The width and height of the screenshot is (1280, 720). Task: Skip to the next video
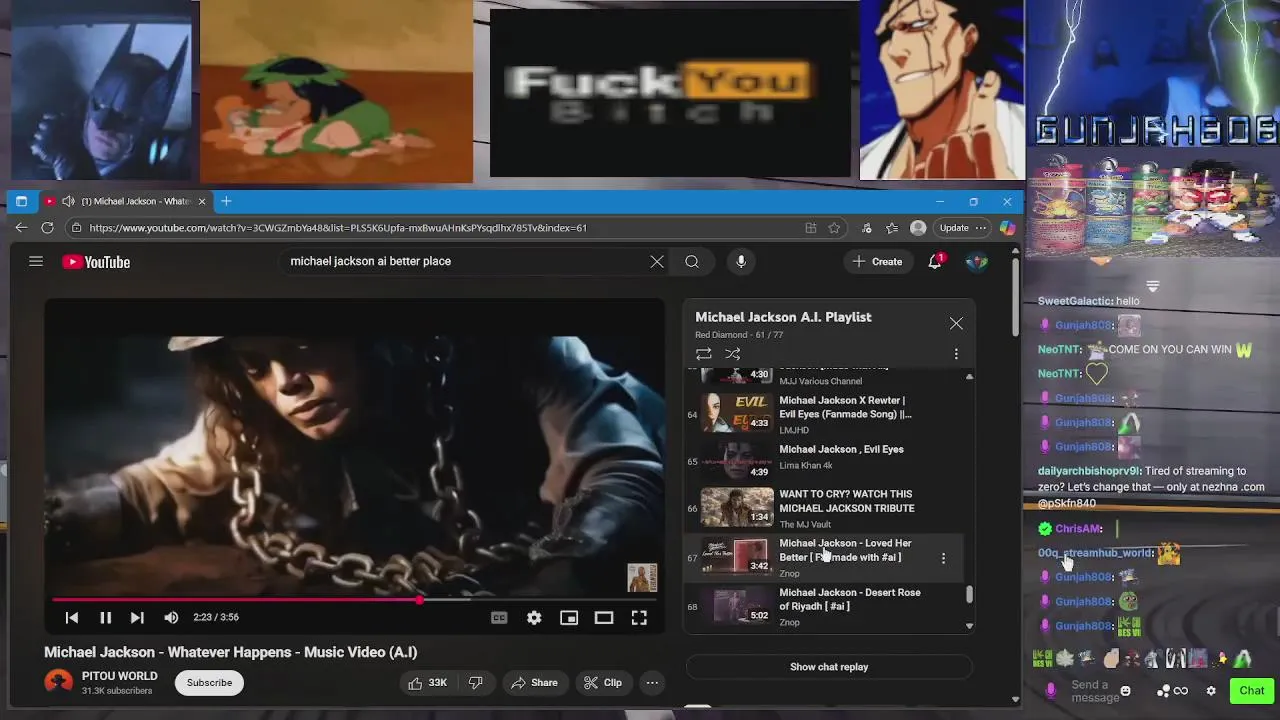pos(137,618)
